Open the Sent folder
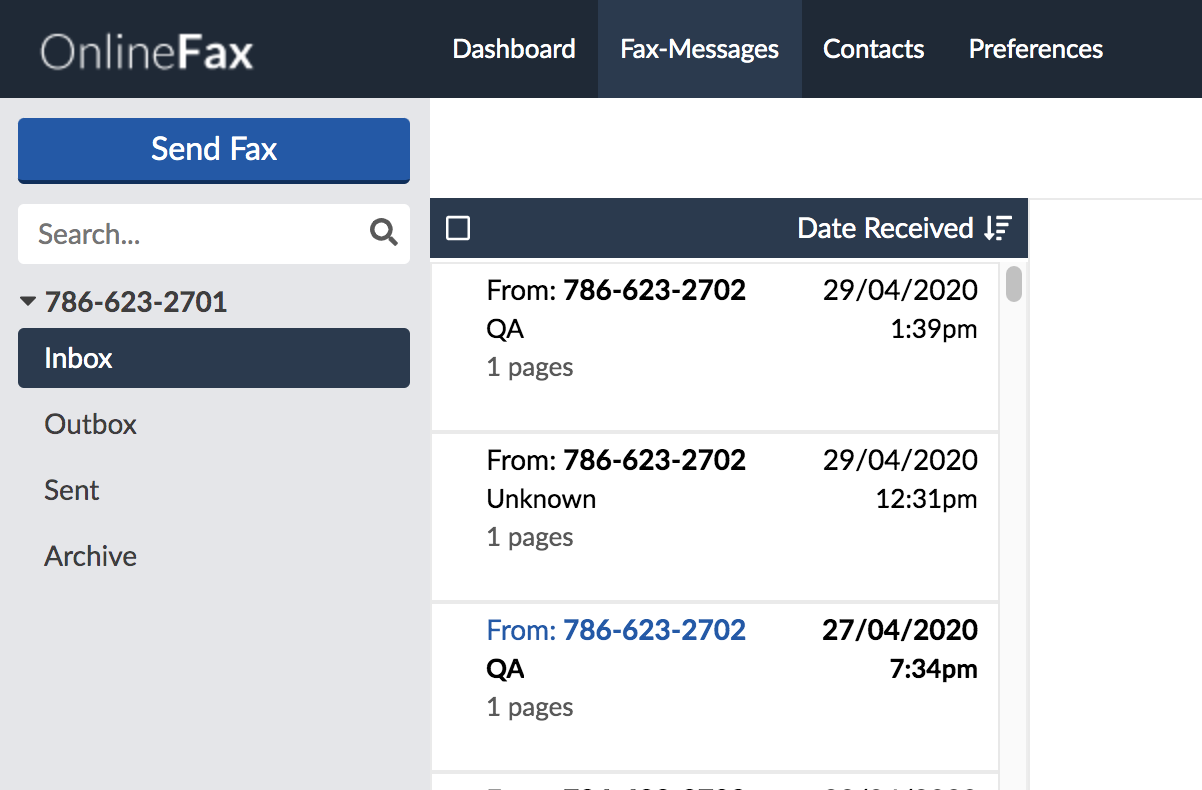1202x790 pixels. point(71,490)
